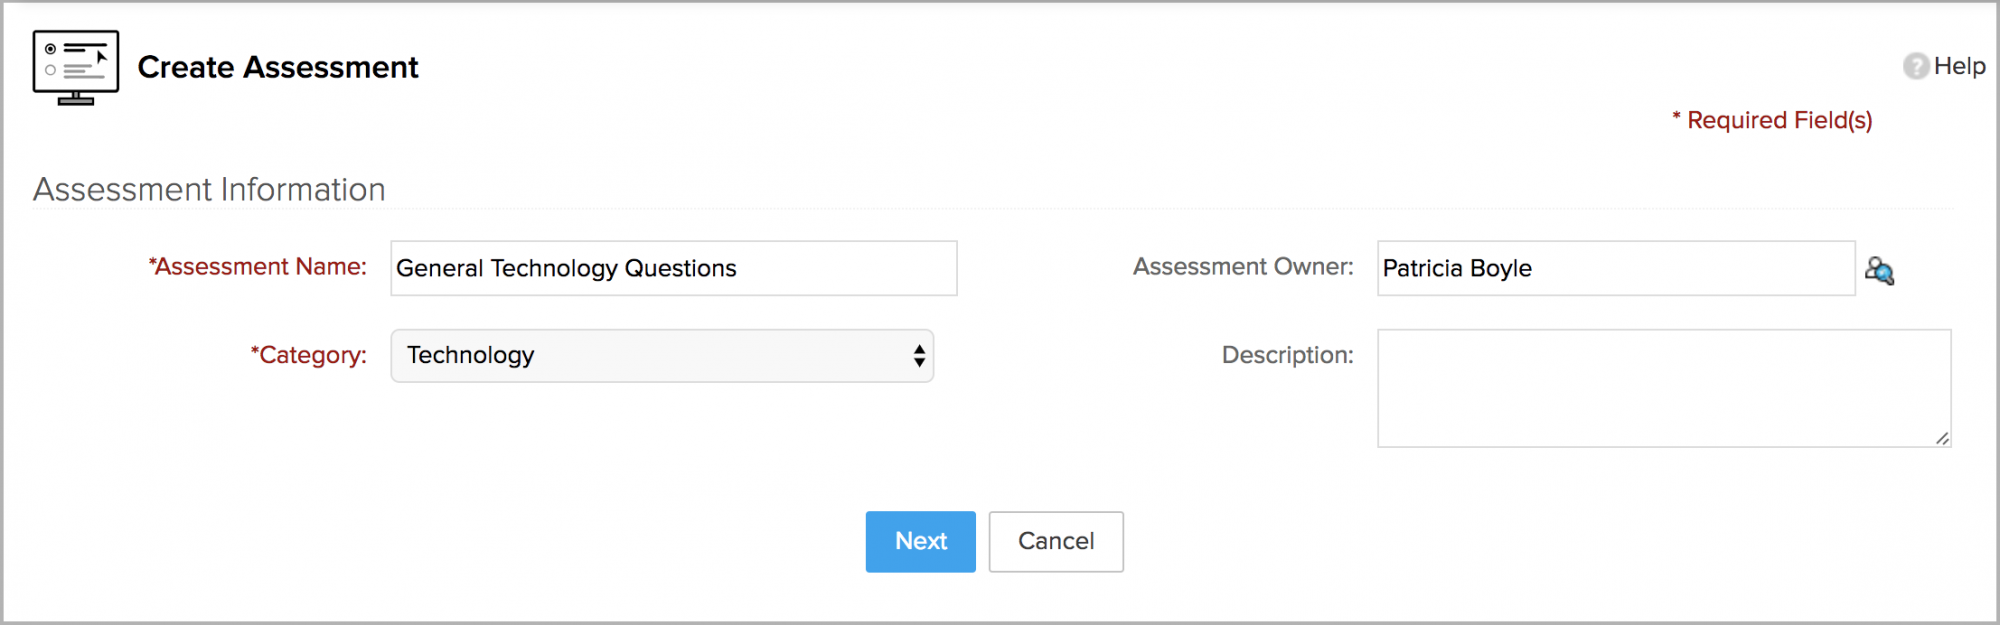This screenshot has height=625, width=2000.
Task: Open the Category dropdown showing Technology
Action: 662,356
